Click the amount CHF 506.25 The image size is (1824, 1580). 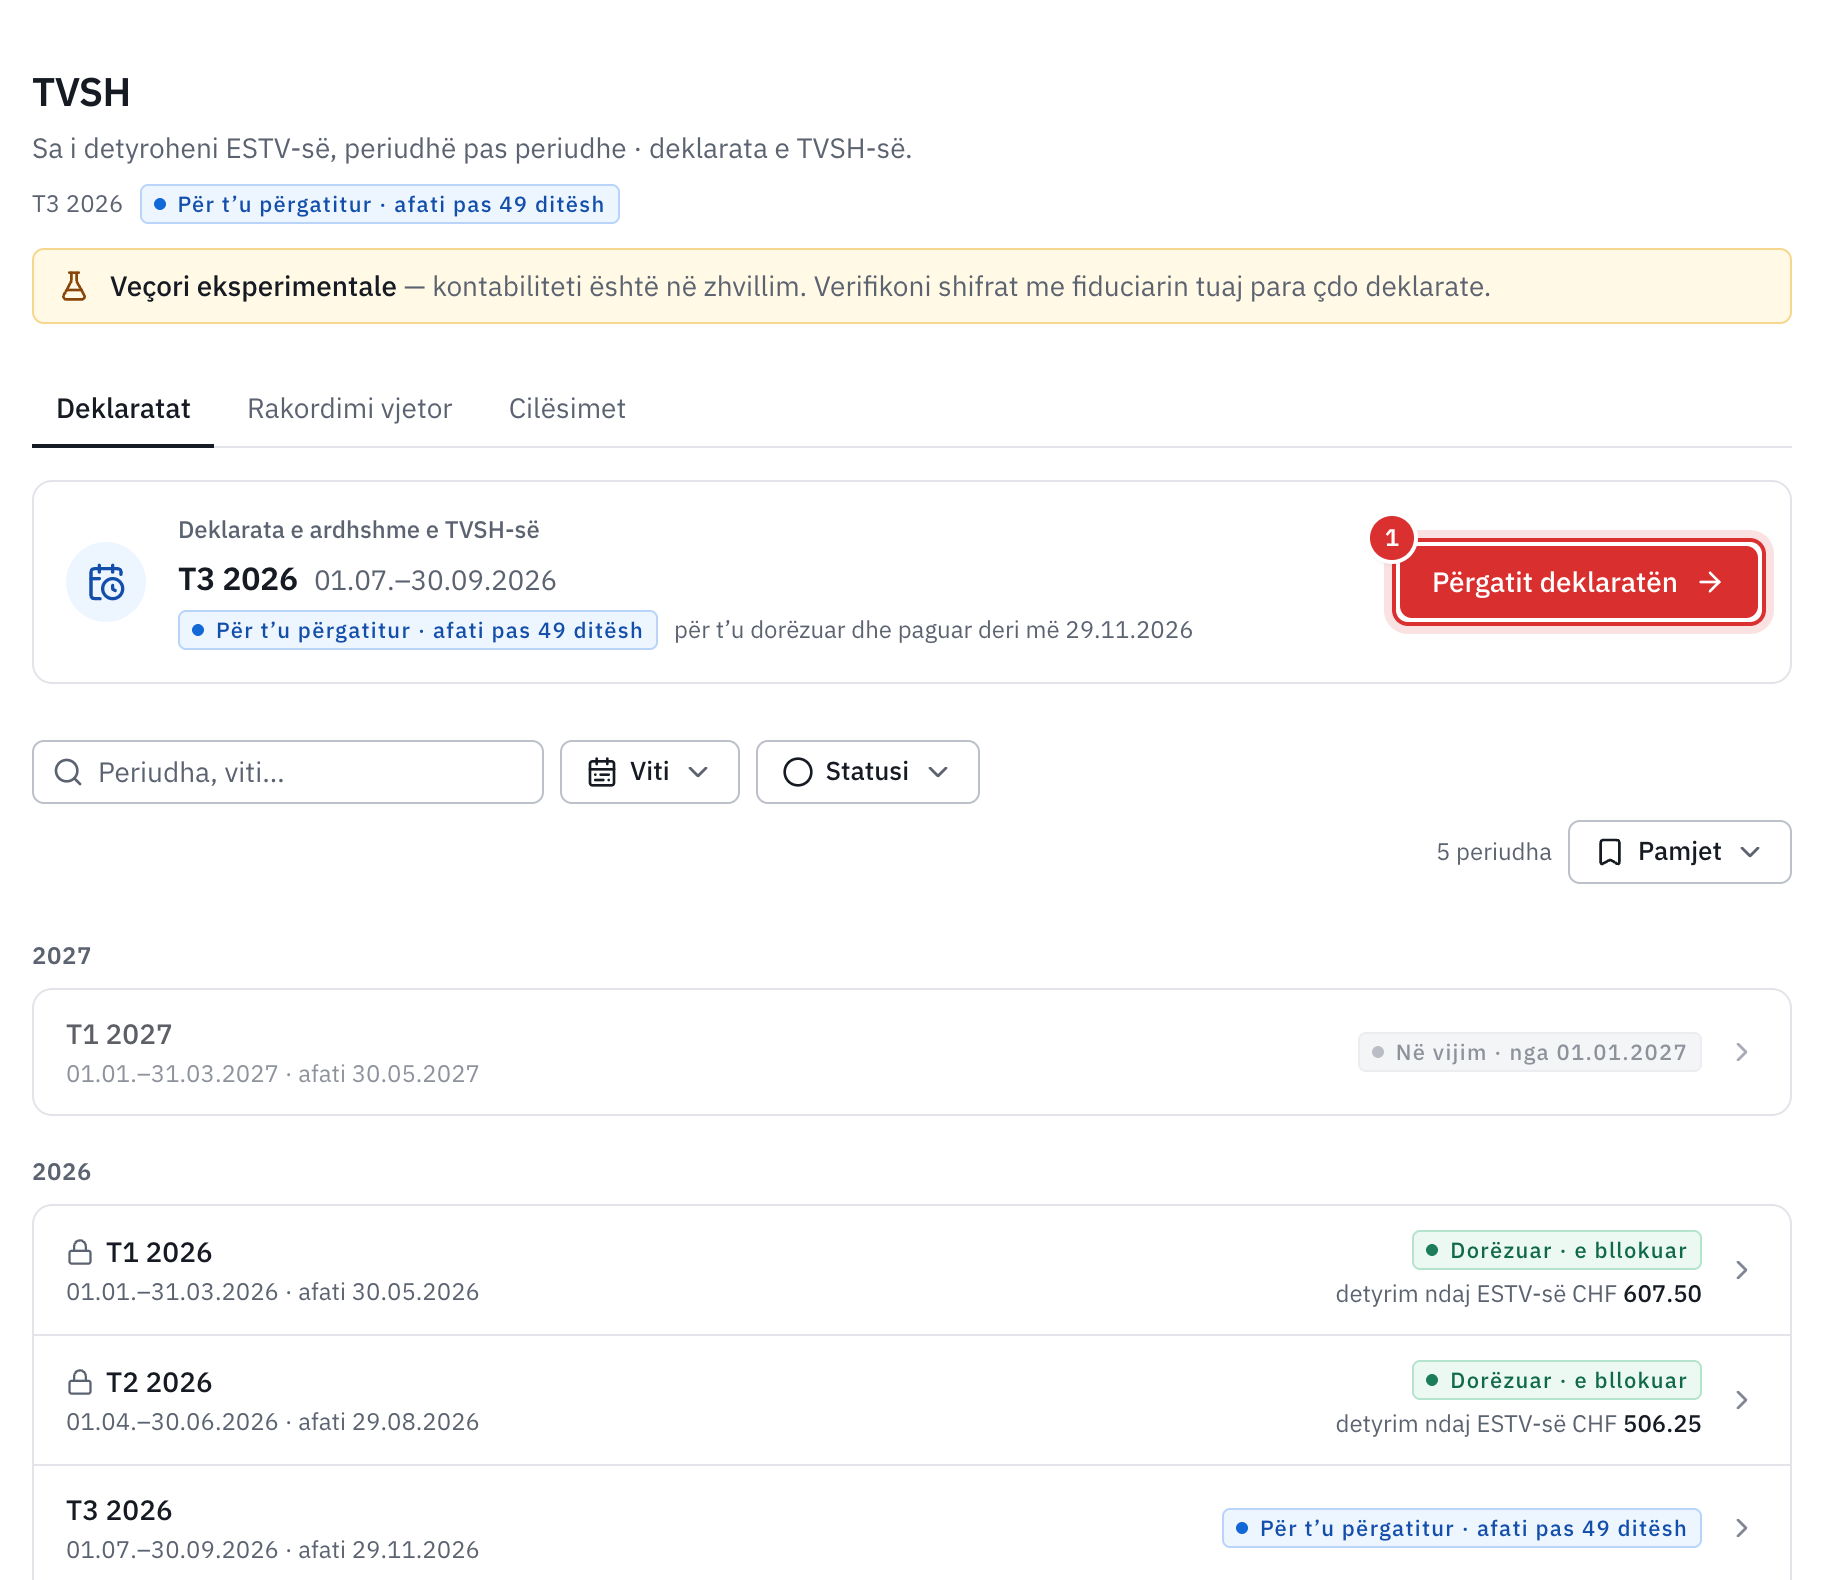[x=1637, y=1424]
